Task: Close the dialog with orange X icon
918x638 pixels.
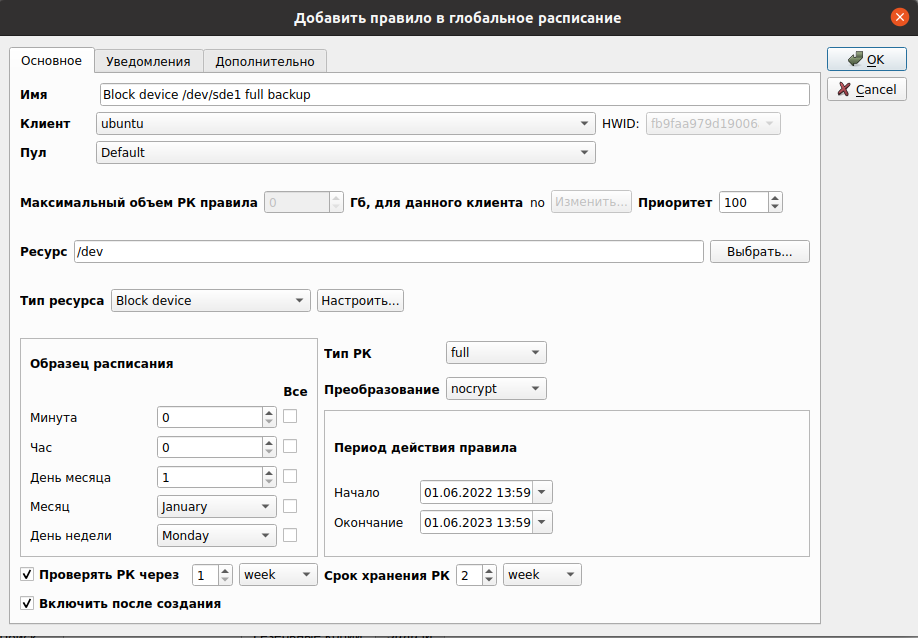Action: 900,17
